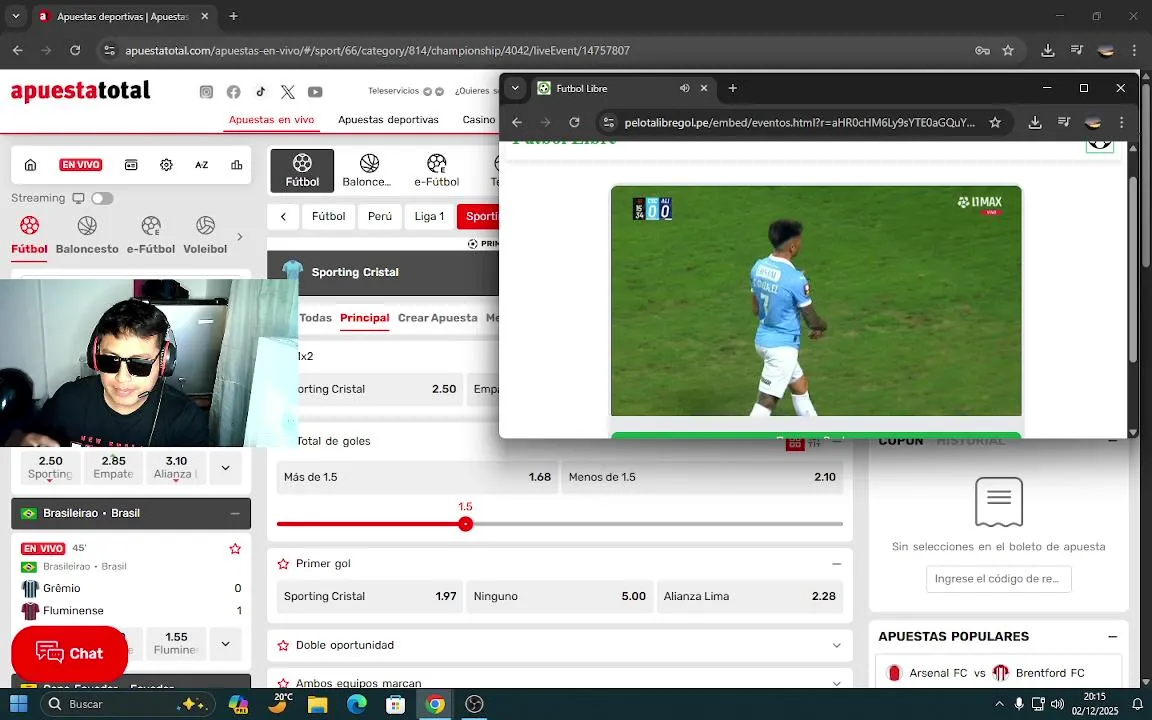This screenshot has width=1152, height=720.
Task: Favorite the Grêmio vs Fluminense match star
Action: click(x=235, y=548)
